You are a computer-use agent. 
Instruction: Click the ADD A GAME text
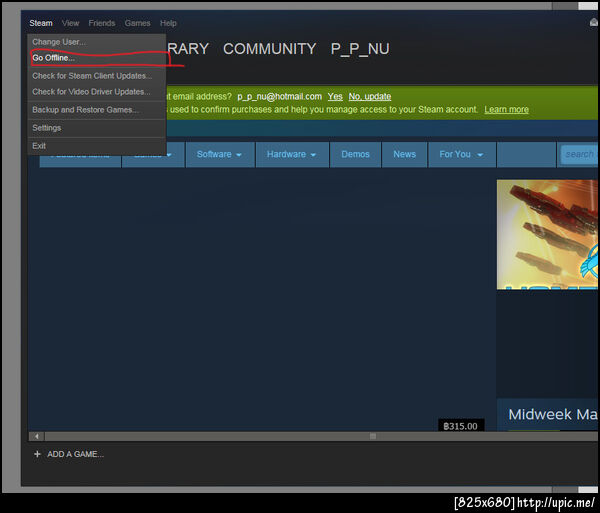coord(75,454)
